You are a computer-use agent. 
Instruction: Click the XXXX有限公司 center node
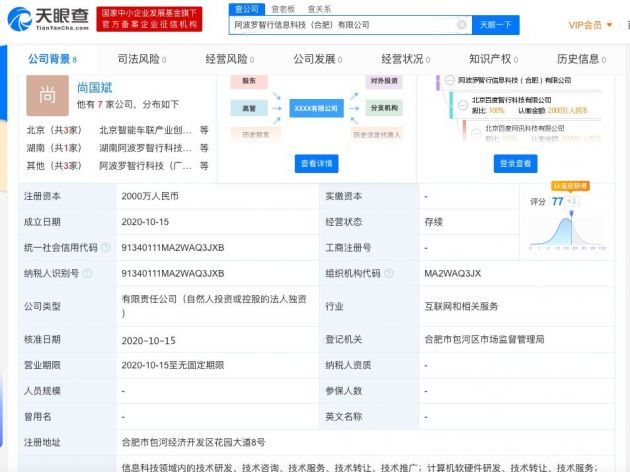point(316,108)
